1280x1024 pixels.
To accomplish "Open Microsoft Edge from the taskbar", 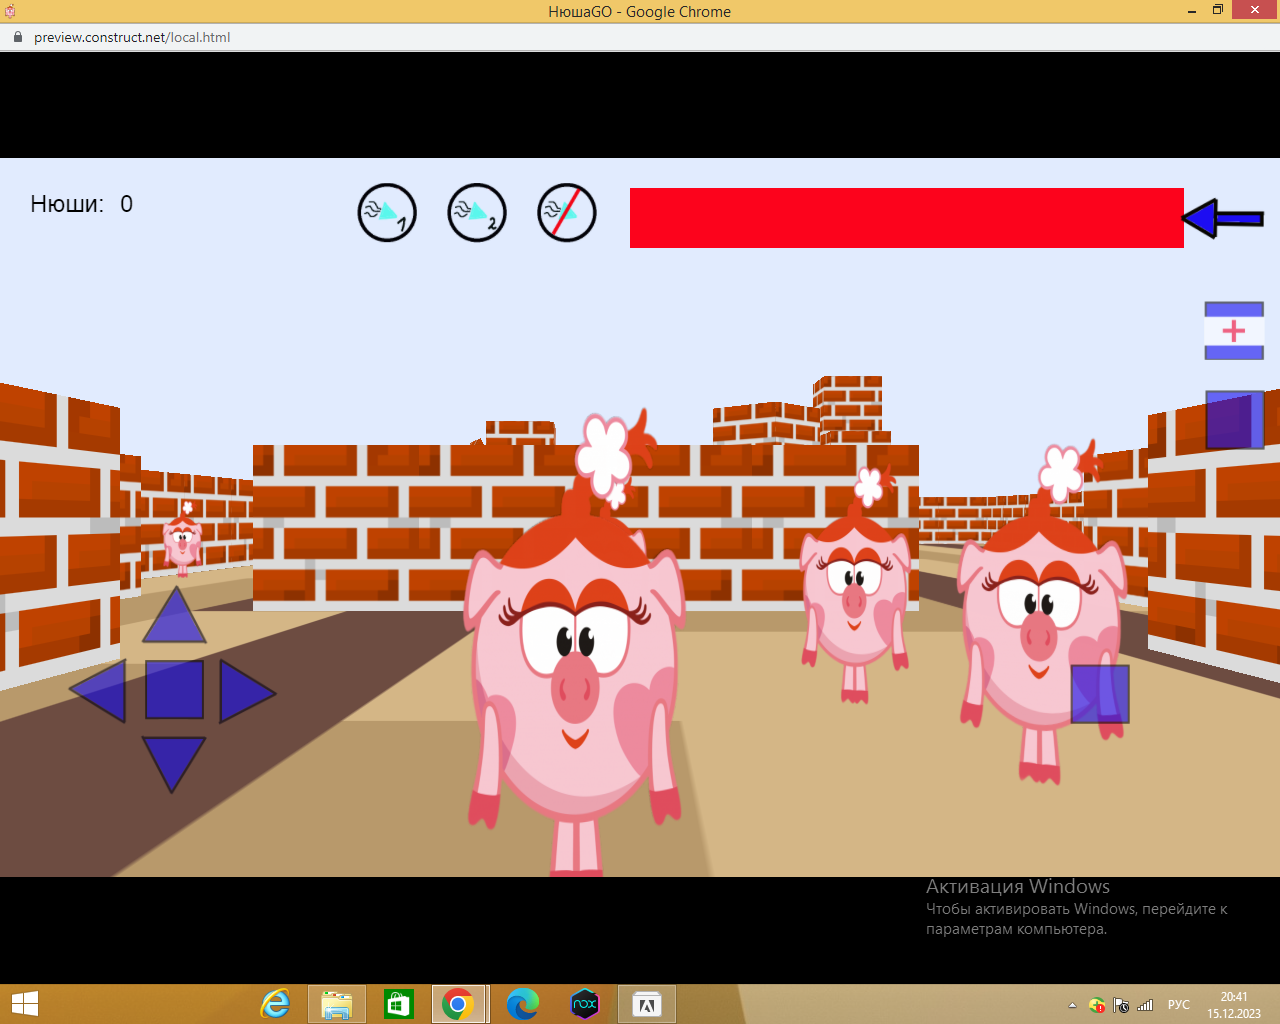I will tap(523, 1004).
